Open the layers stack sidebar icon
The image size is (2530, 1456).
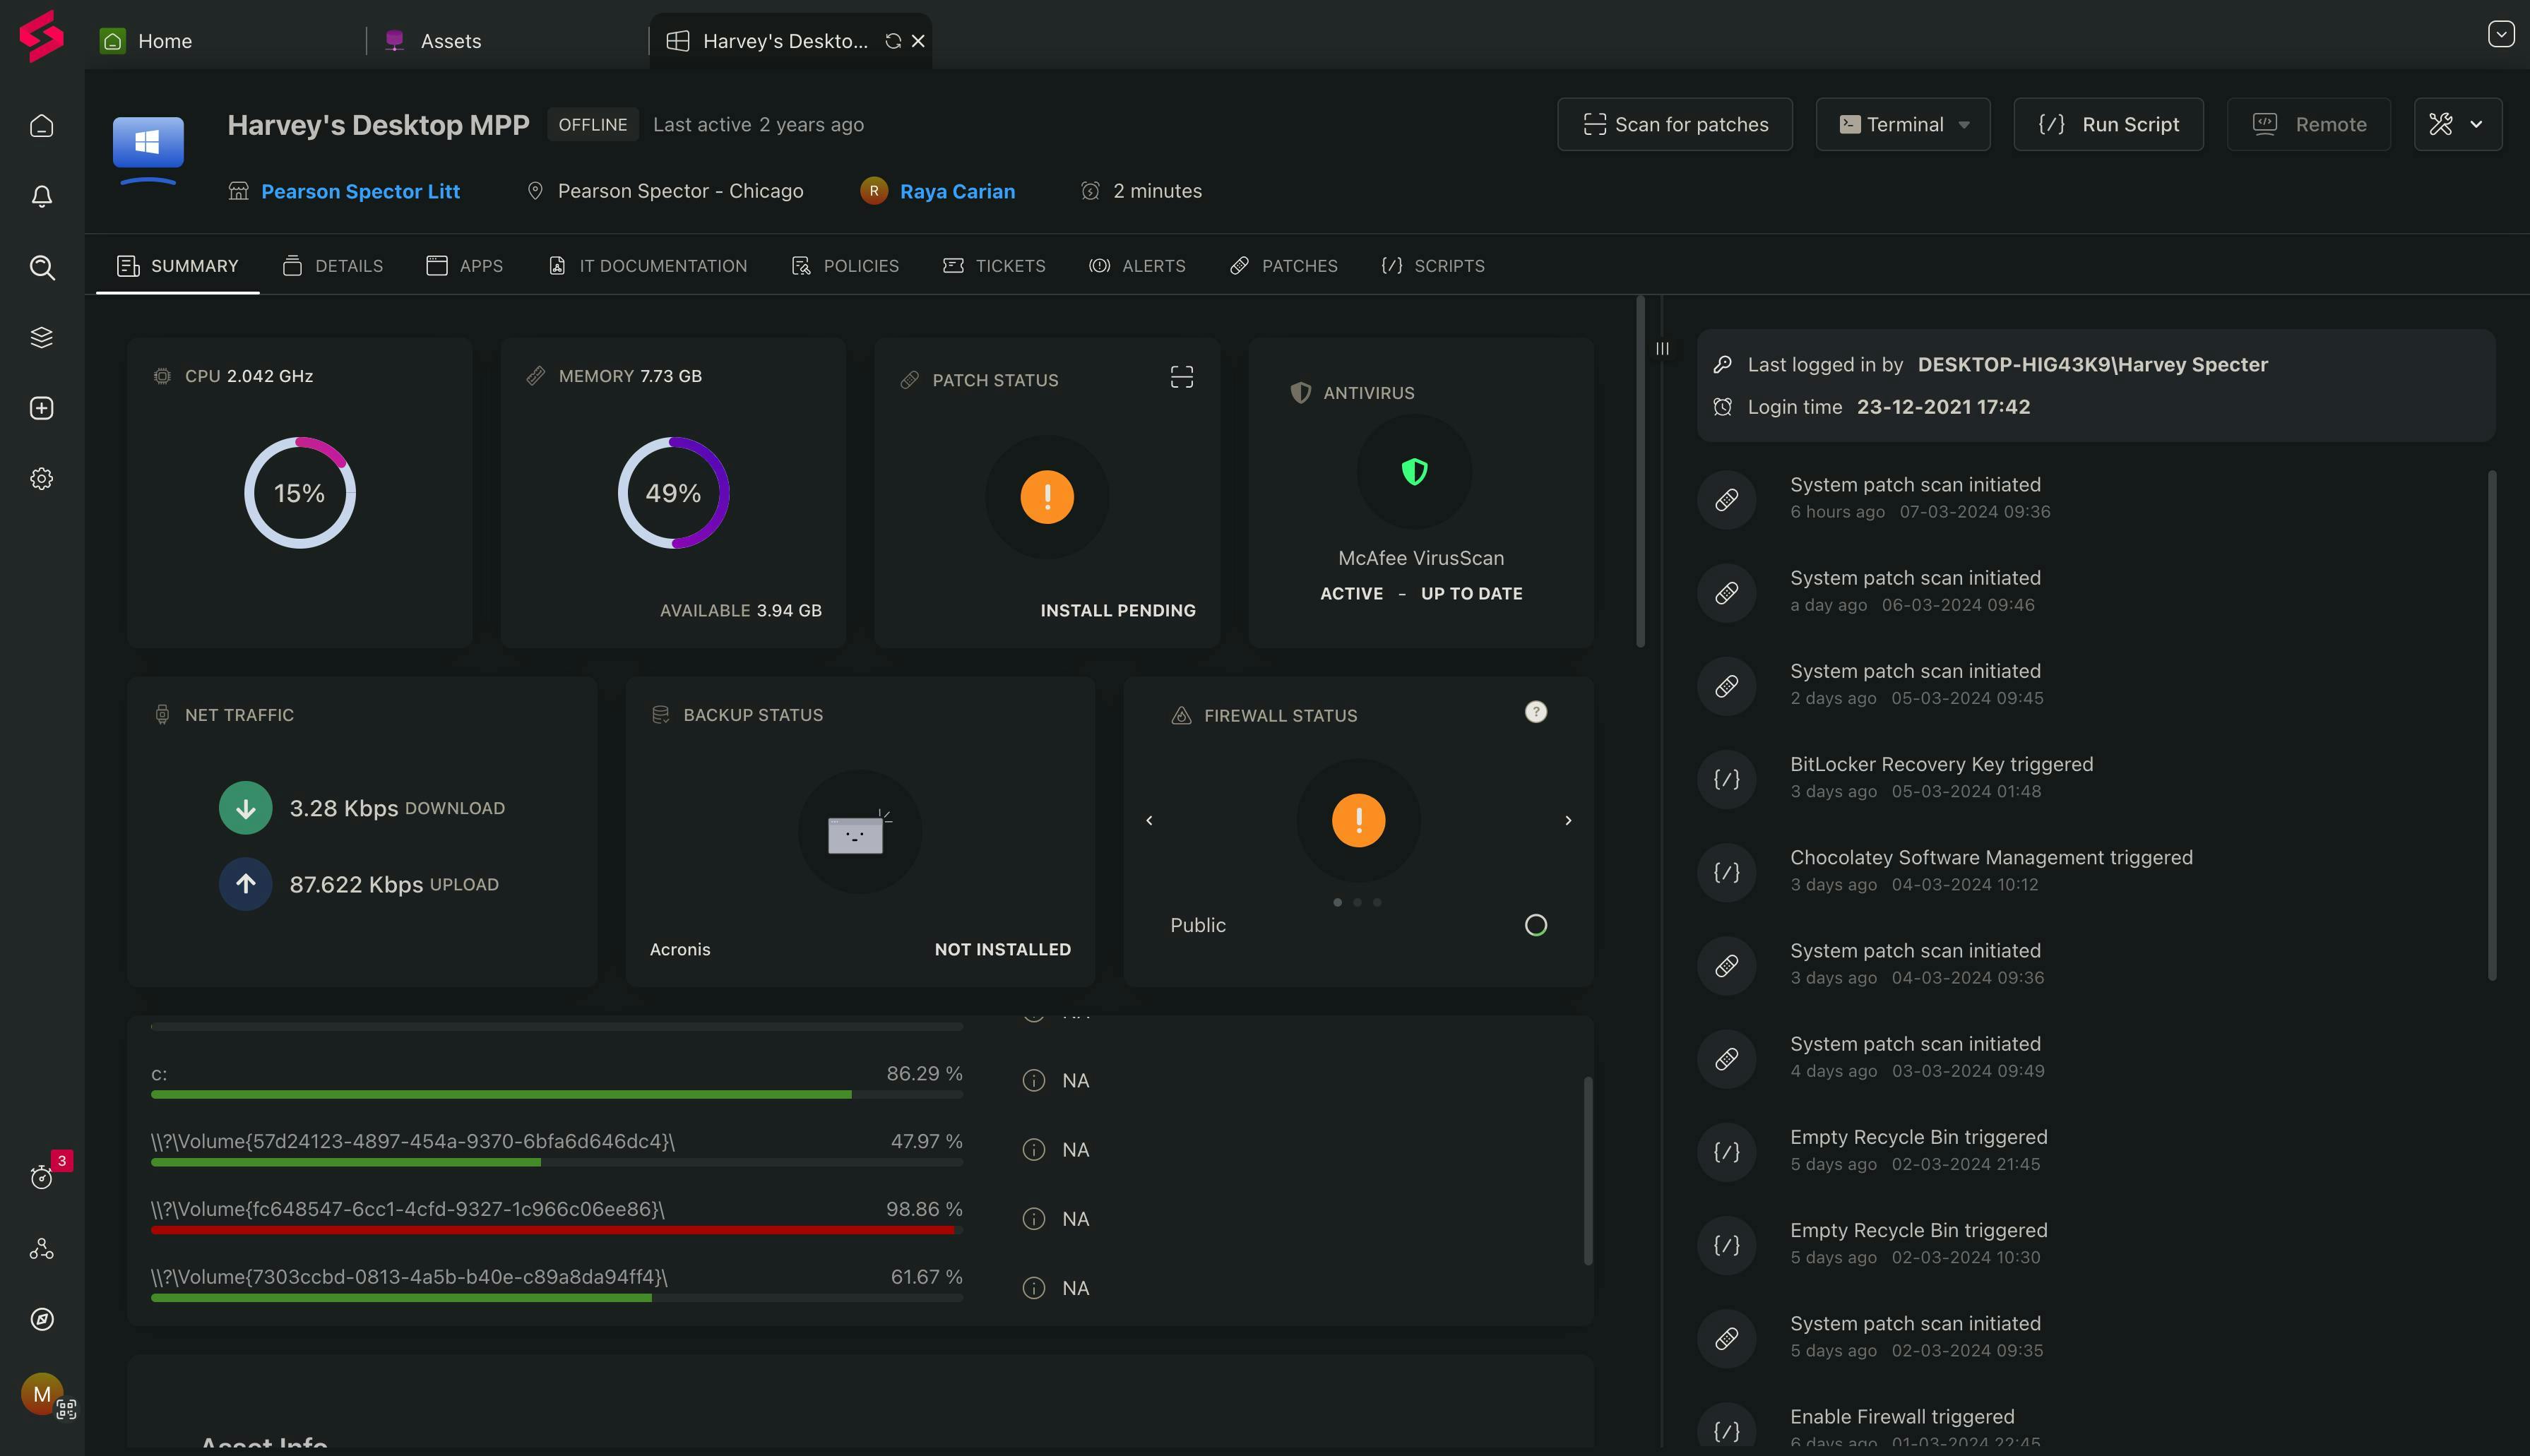pyautogui.click(x=41, y=338)
